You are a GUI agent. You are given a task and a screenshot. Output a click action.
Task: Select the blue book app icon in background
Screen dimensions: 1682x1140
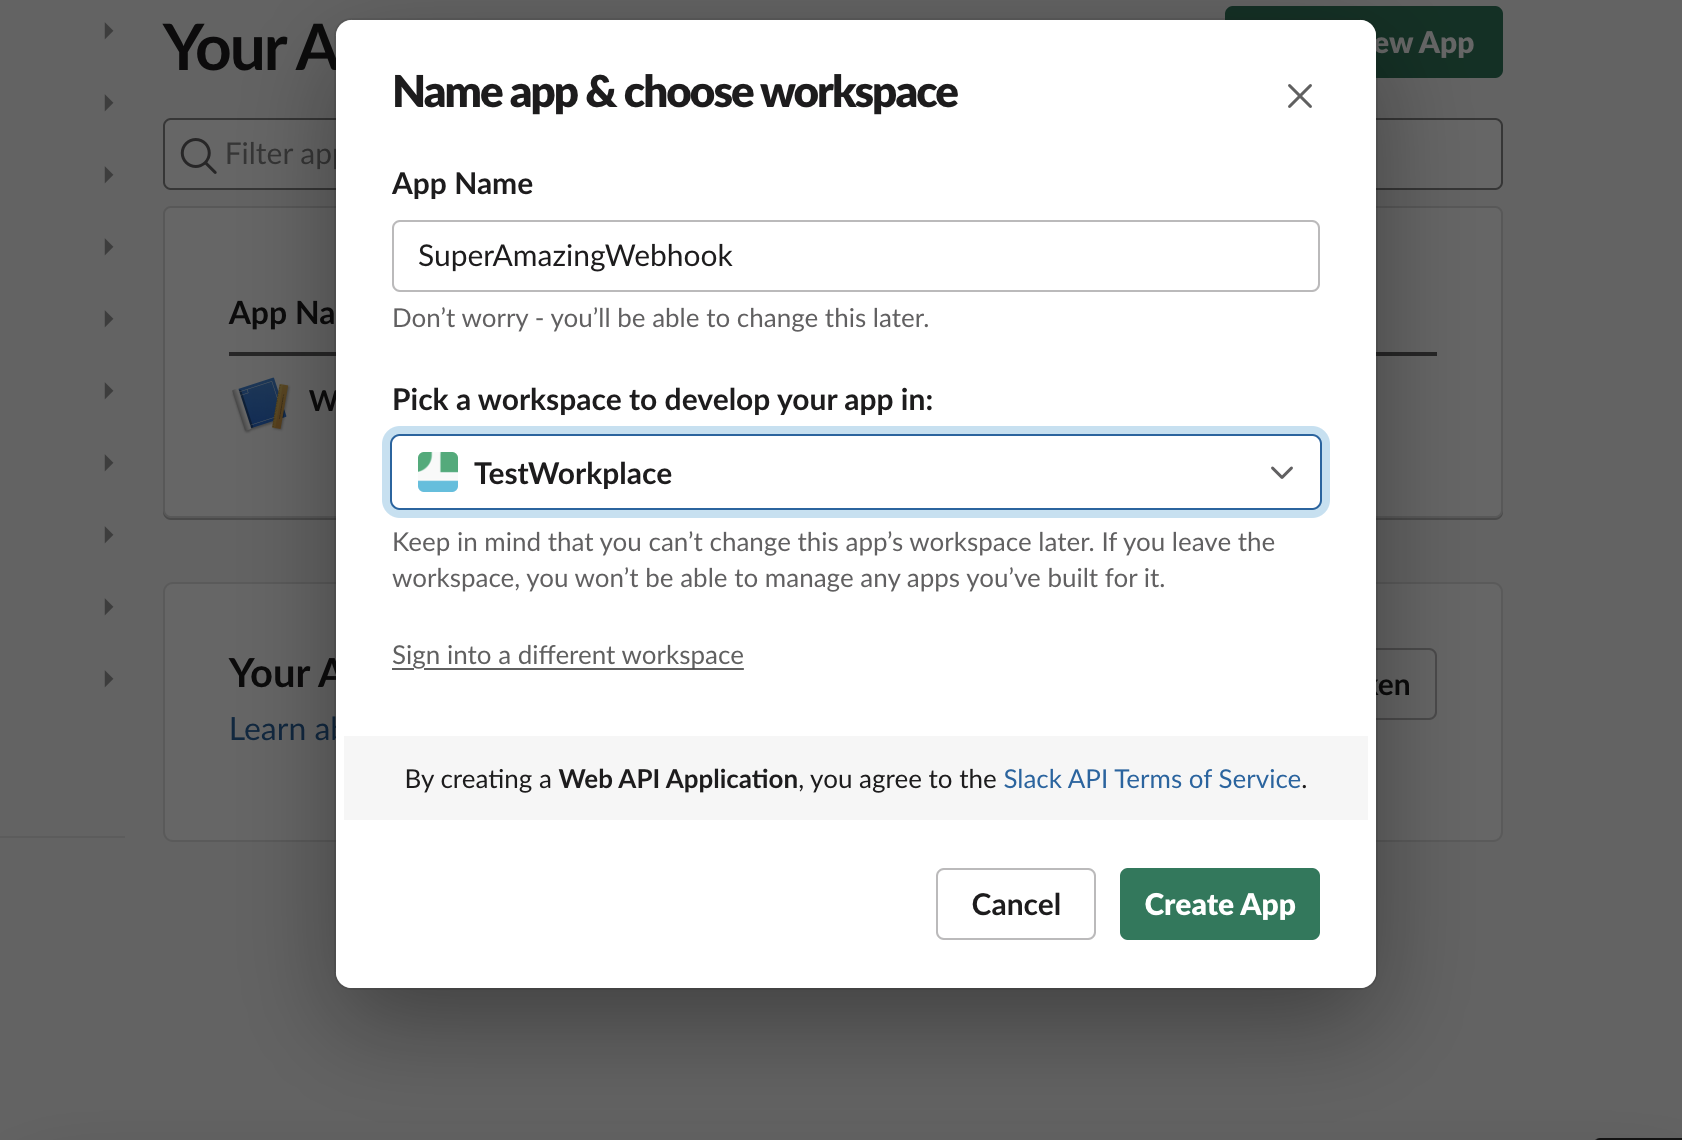coord(262,404)
